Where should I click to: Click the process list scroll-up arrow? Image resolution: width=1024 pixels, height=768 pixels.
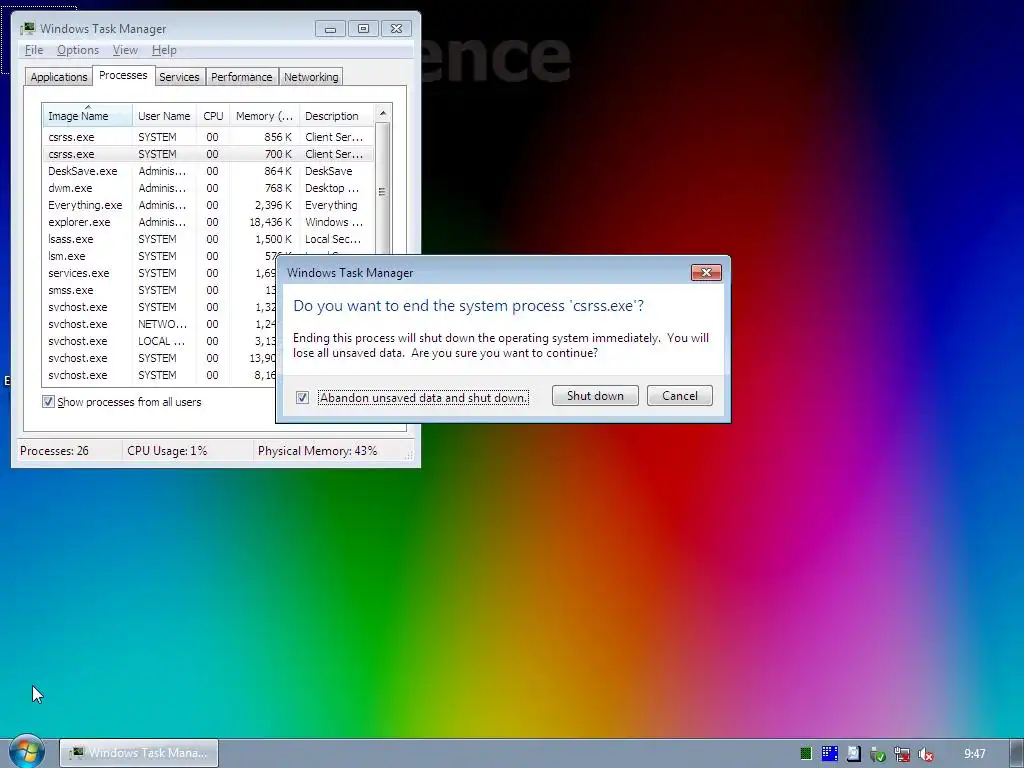tap(383, 113)
